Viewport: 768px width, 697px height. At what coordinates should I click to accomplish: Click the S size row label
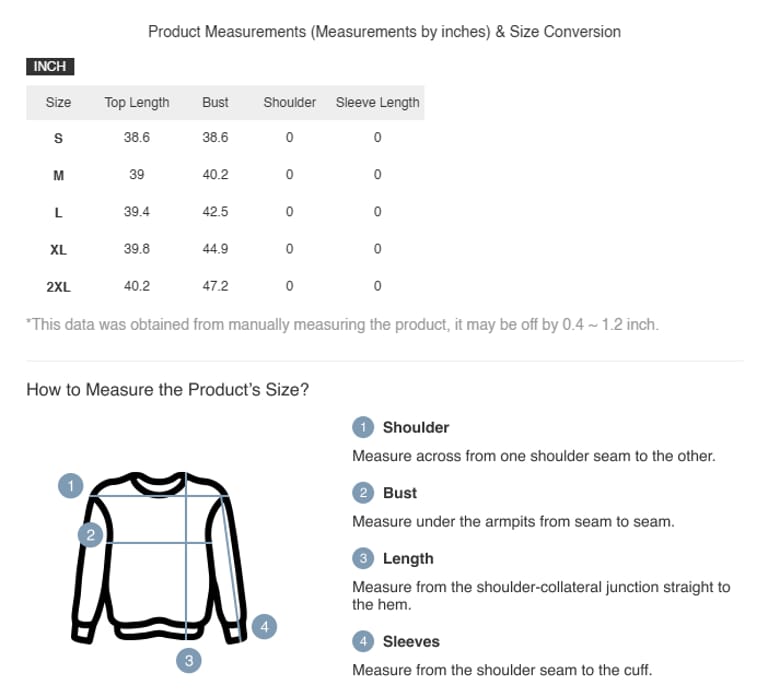pyautogui.click(x=58, y=138)
